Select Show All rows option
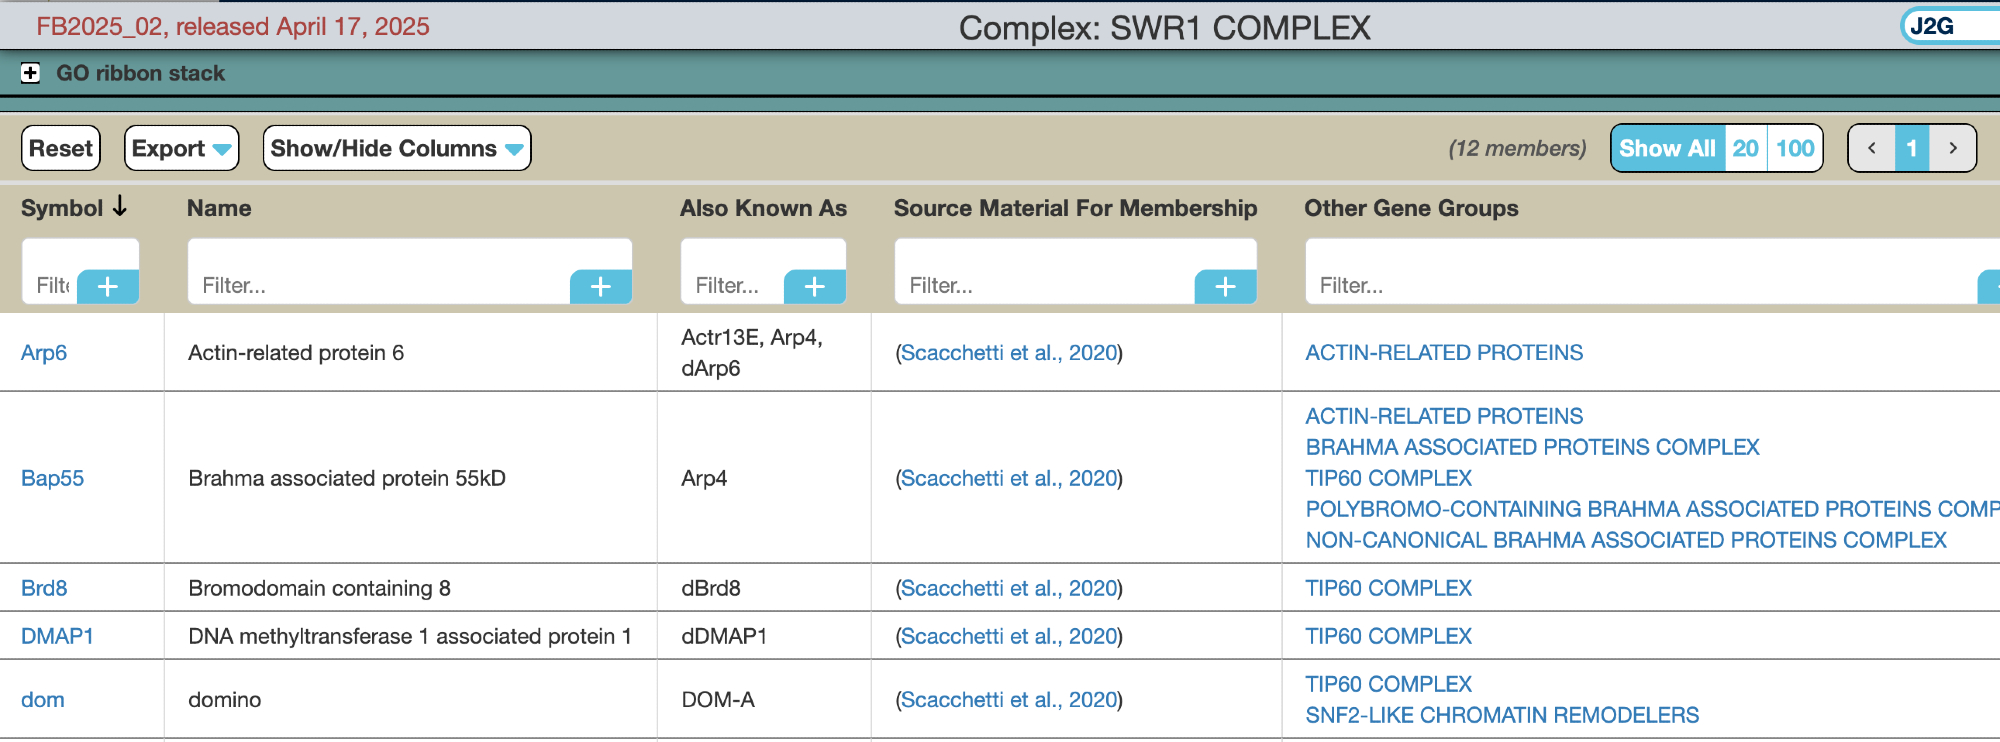 pos(1667,148)
